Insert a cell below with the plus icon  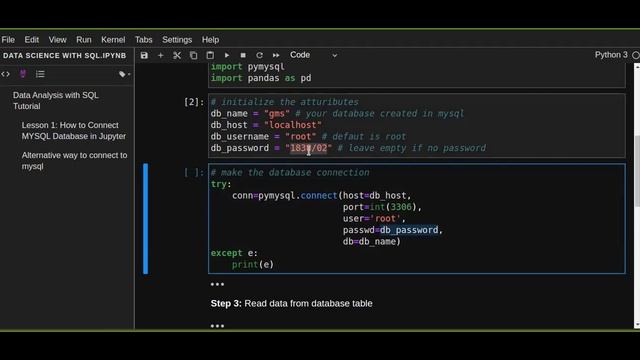click(160, 55)
